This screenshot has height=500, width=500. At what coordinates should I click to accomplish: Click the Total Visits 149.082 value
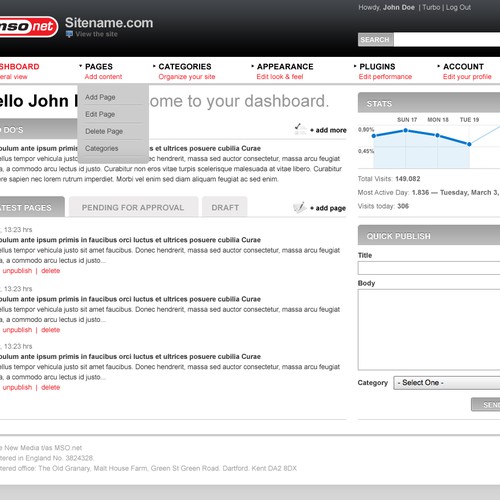click(408, 179)
